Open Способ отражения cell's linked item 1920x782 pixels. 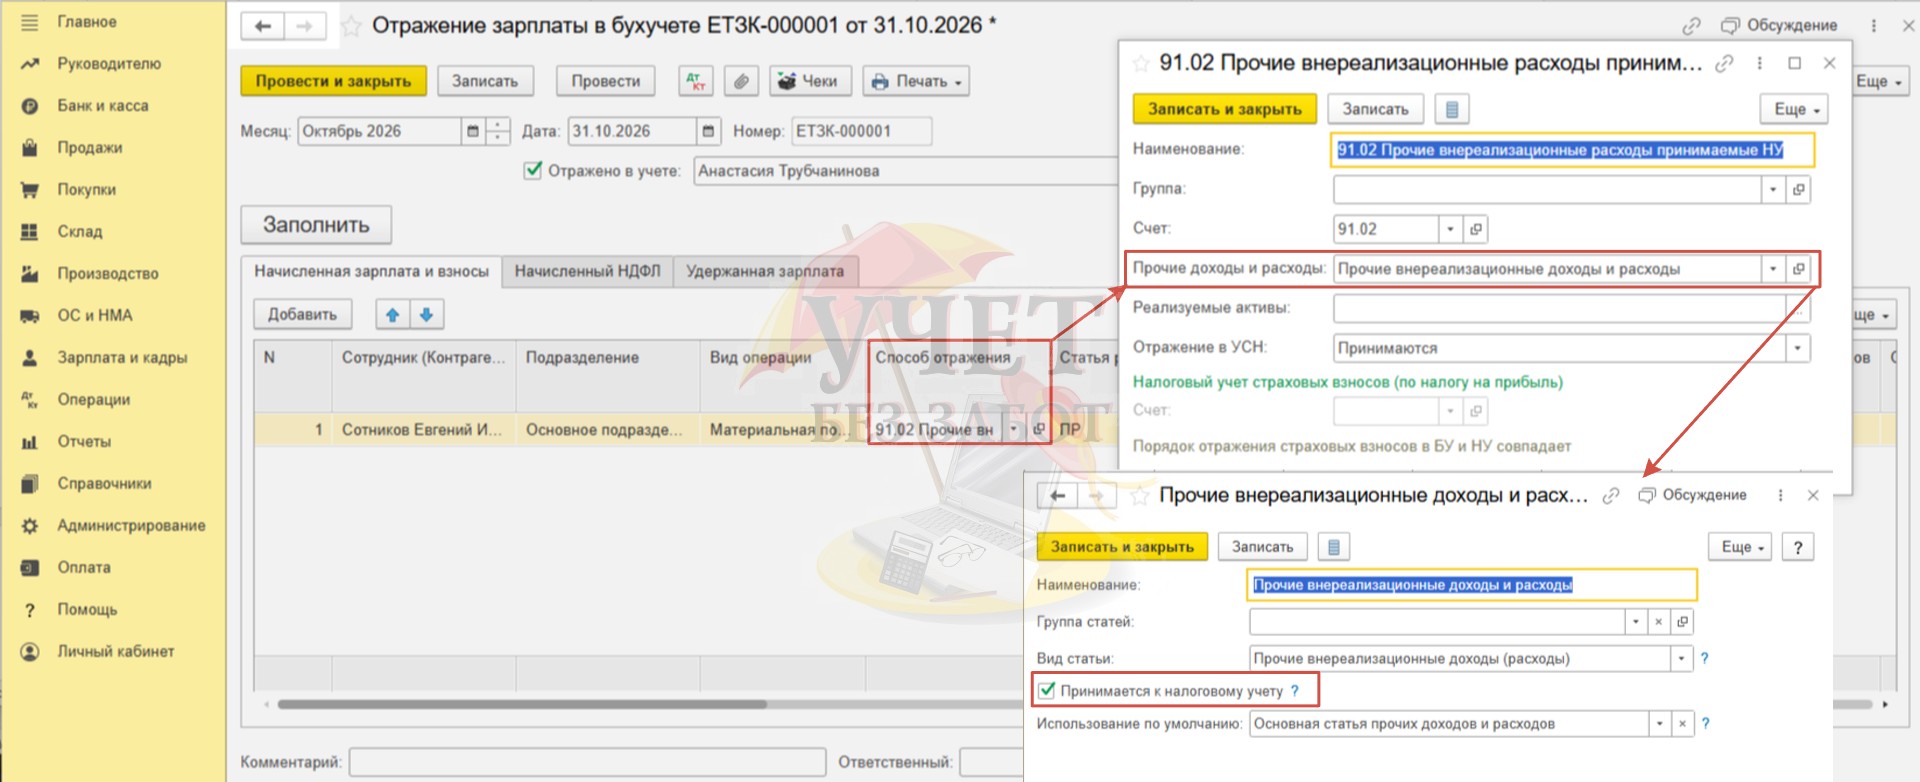tap(1038, 429)
